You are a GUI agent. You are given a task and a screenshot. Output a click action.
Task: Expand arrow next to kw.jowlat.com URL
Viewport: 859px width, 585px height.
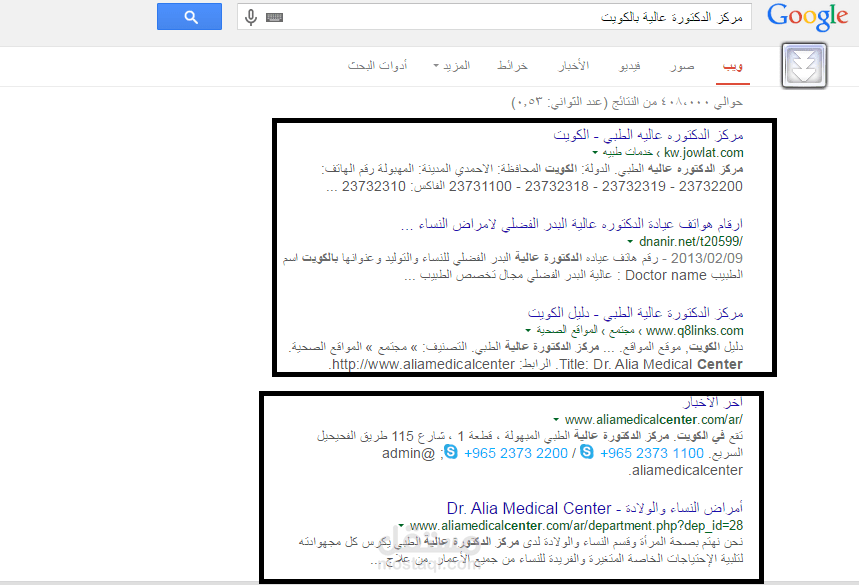click(595, 152)
